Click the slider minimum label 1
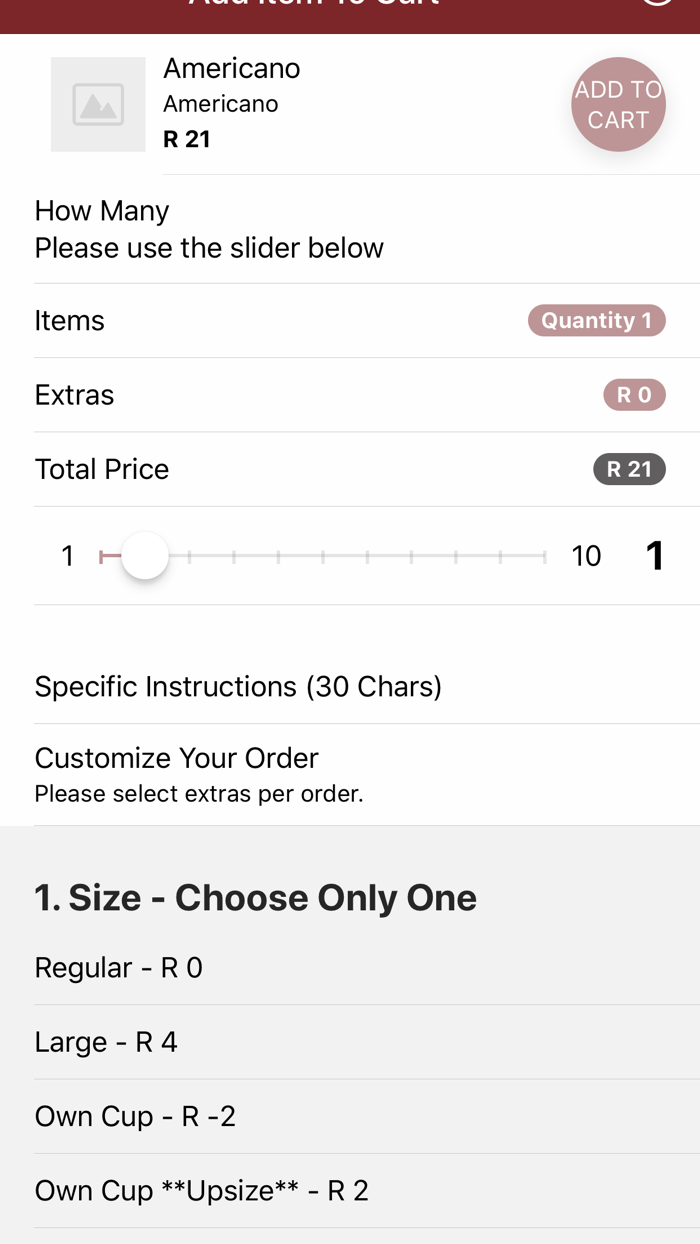Screen dimensions: 700x1244 pos(68,556)
